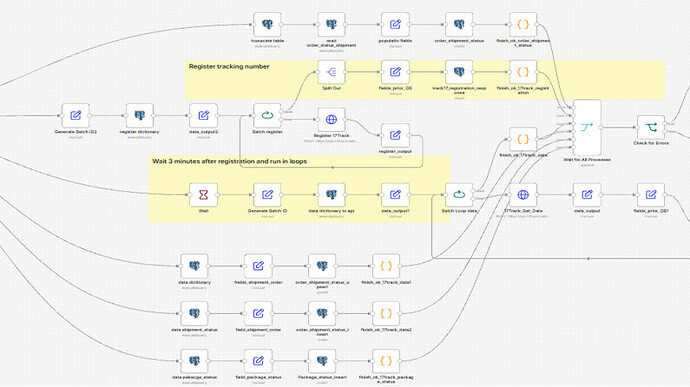Screen dimensions: 690x387
Task: Open the read order_status_shipment node
Action: pyautogui.click(x=331, y=25)
